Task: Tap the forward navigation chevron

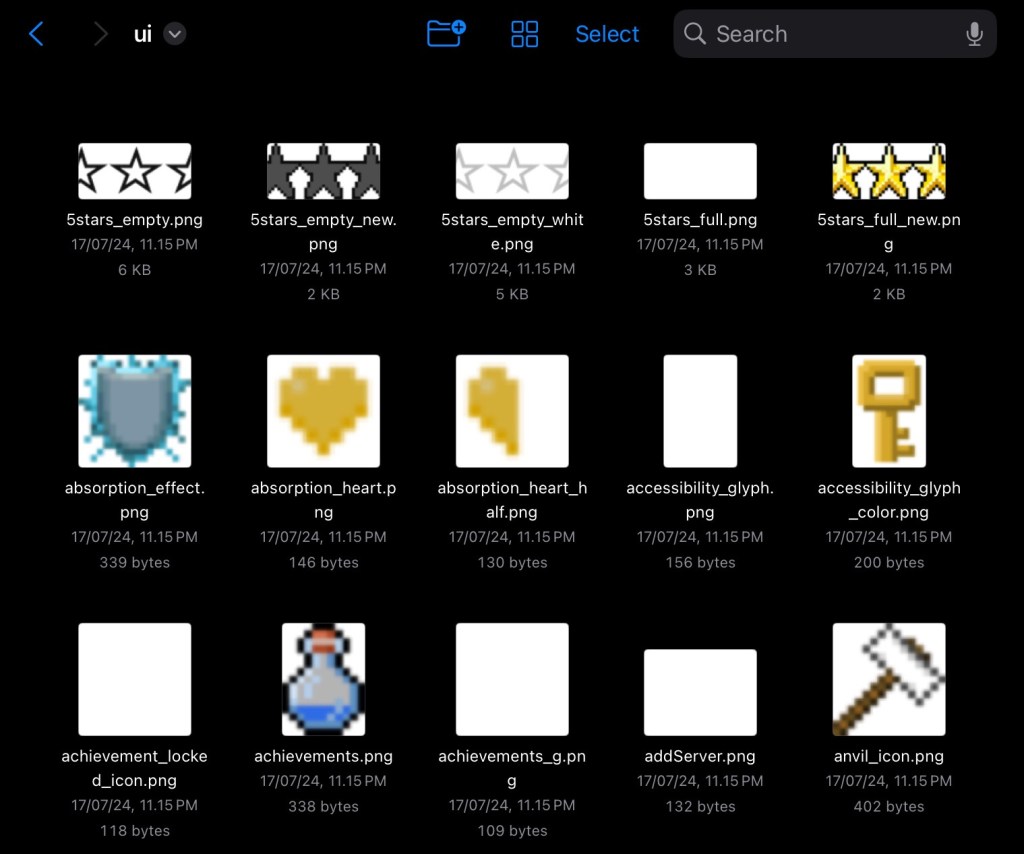Action: (x=100, y=34)
